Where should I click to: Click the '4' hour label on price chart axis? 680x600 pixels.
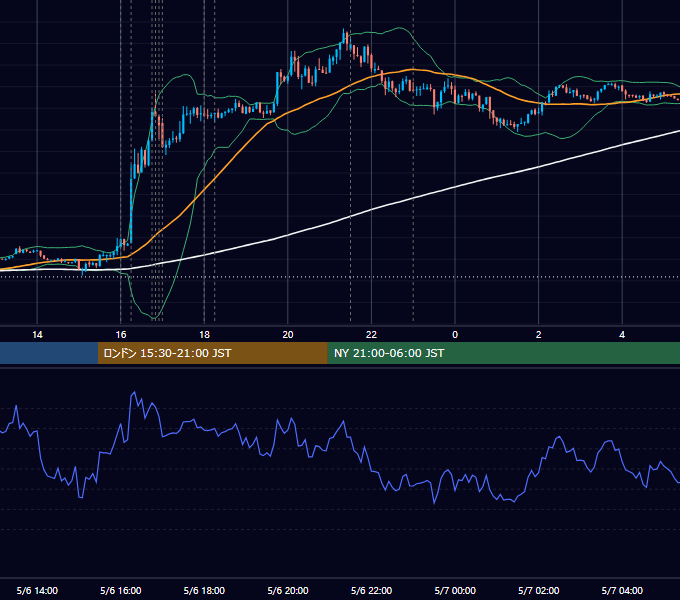[x=622, y=335]
